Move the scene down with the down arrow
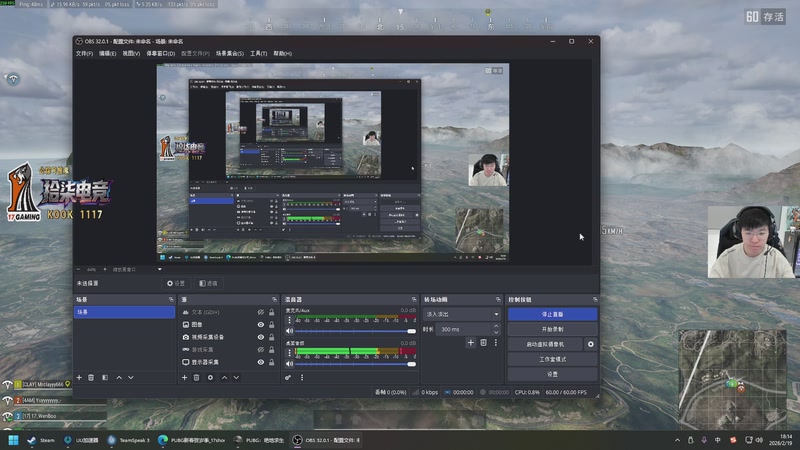 click(131, 378)
